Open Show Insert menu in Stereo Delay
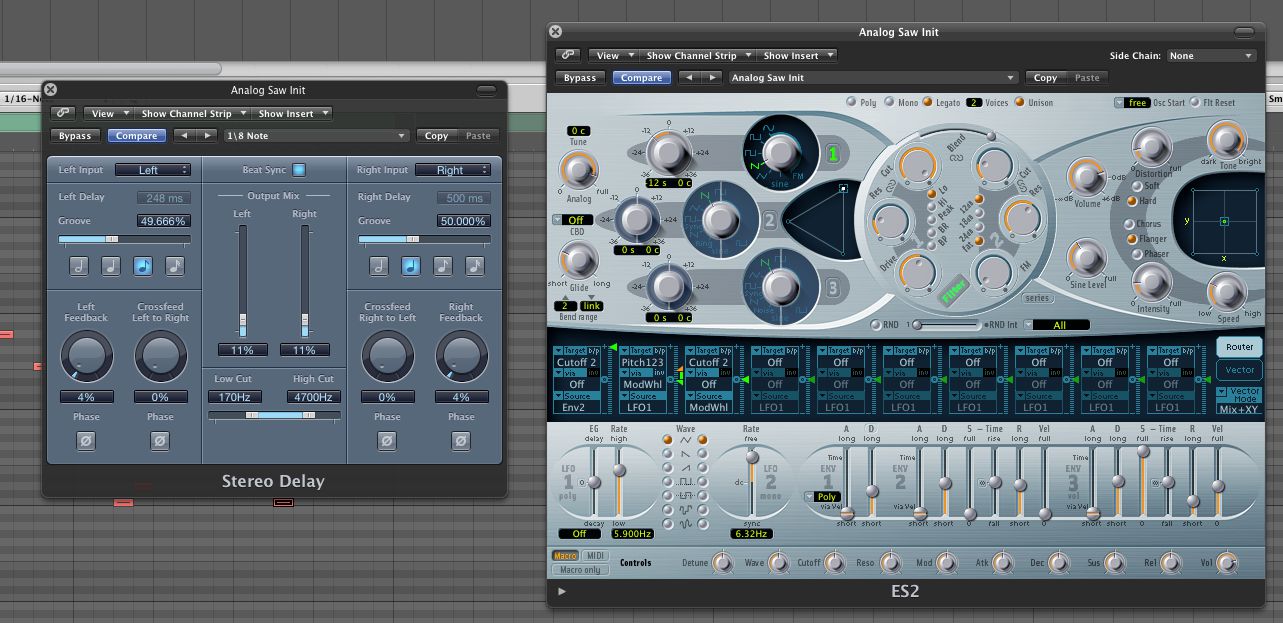 [x=291, y=114]
